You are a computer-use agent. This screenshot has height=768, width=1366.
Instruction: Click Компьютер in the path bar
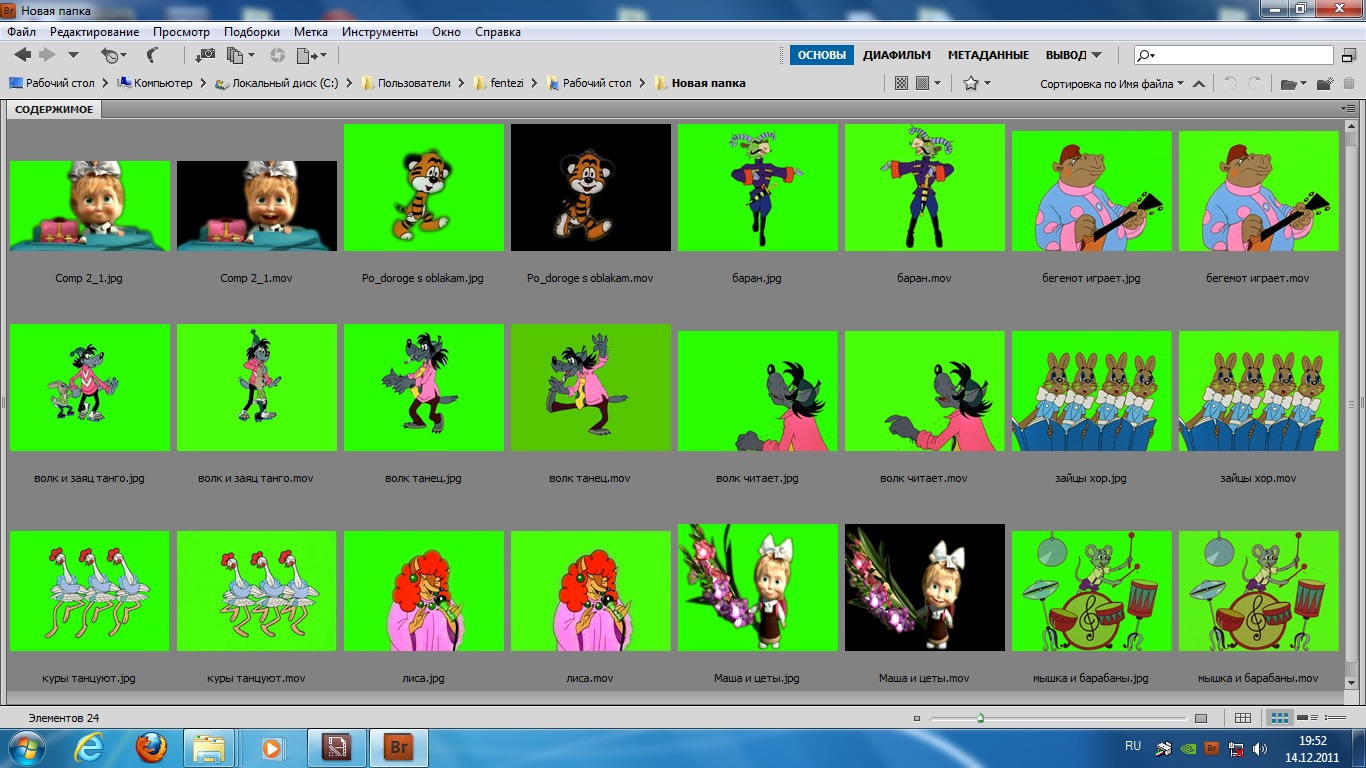coord(154,83)
